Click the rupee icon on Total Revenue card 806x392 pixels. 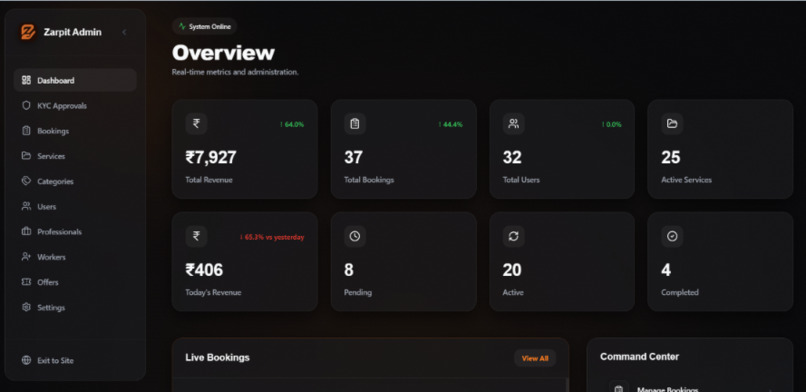tap(196, 124)
